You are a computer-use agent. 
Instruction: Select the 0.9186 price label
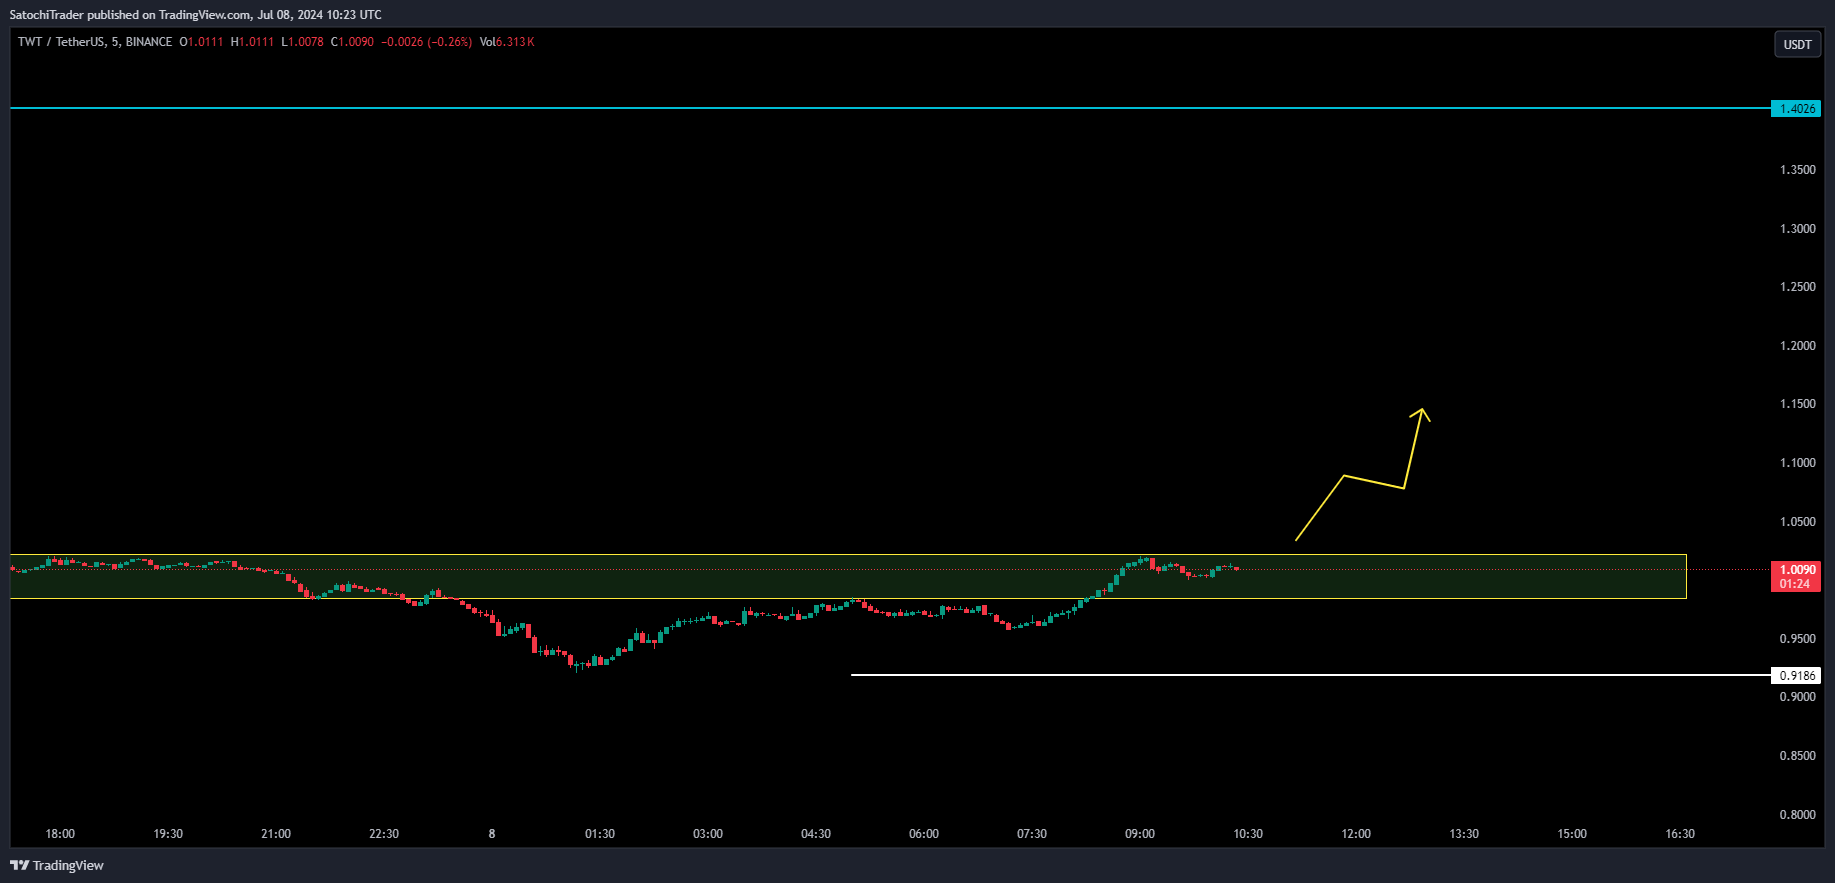(1796, 676)
